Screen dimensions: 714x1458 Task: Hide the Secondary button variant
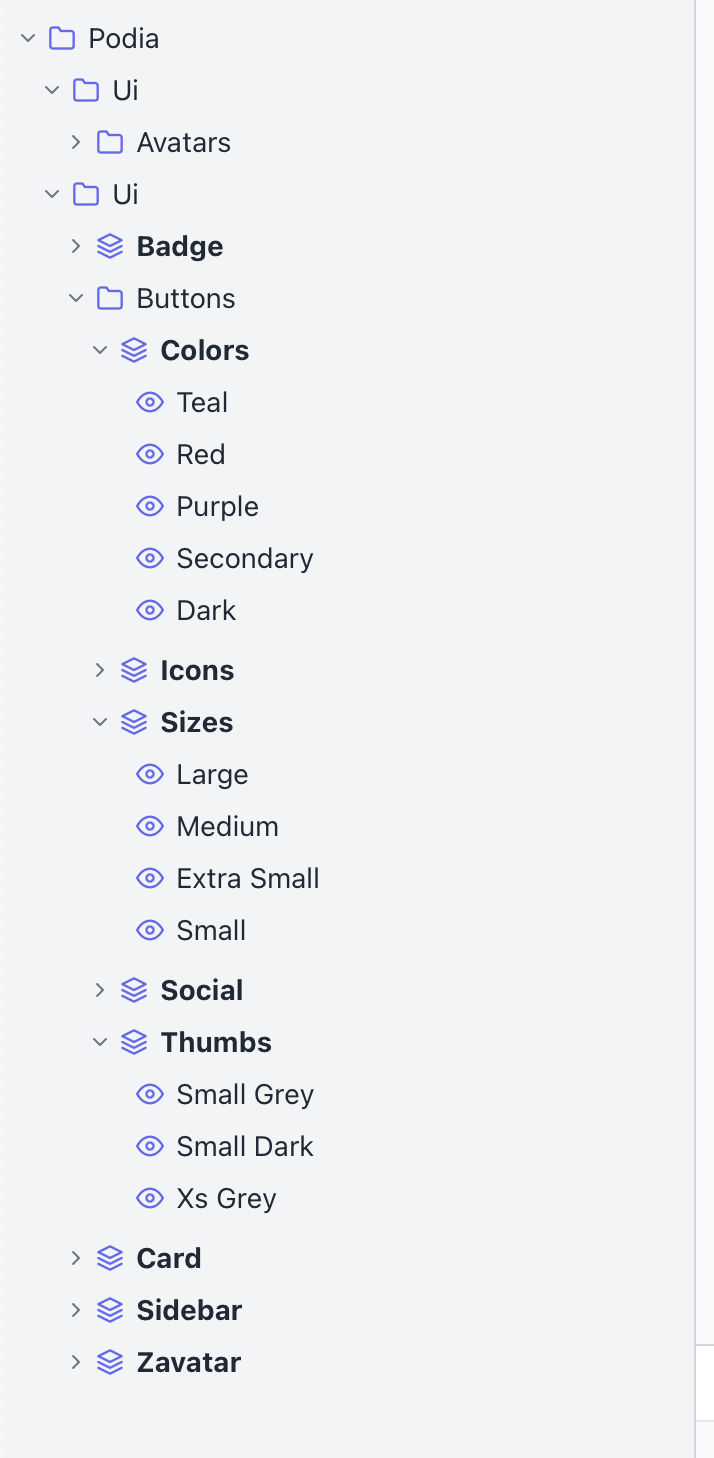pos(150,558)
